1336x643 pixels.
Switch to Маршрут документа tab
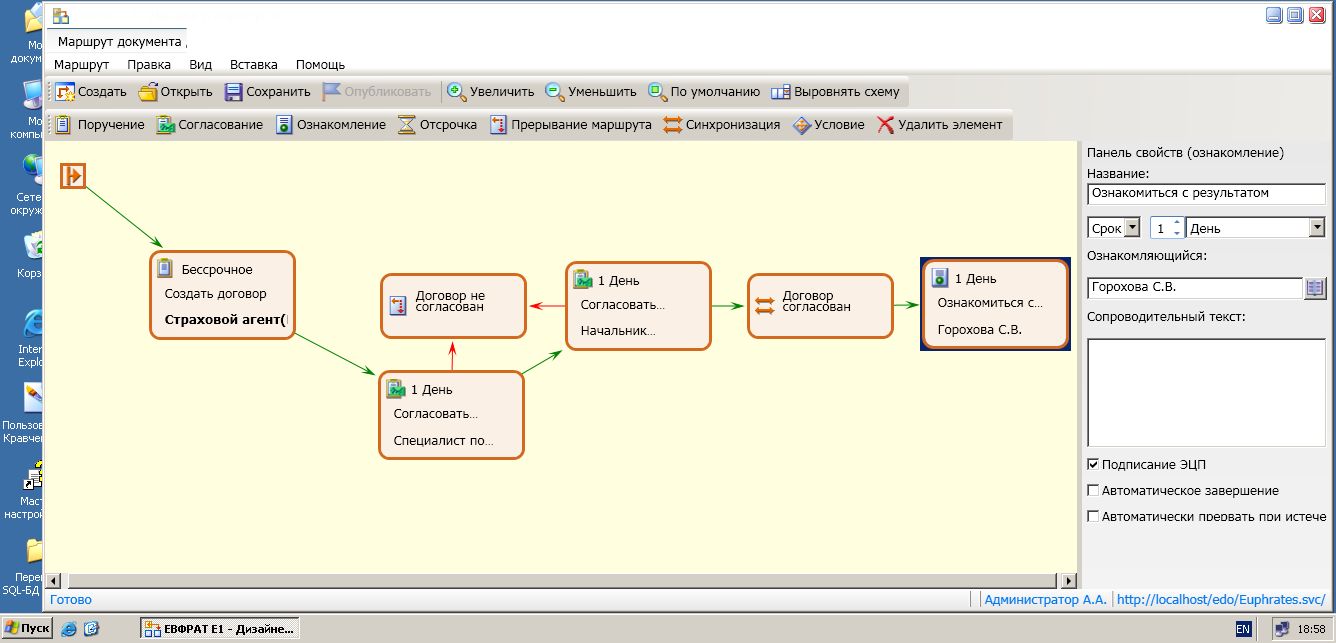click(120, 42)
